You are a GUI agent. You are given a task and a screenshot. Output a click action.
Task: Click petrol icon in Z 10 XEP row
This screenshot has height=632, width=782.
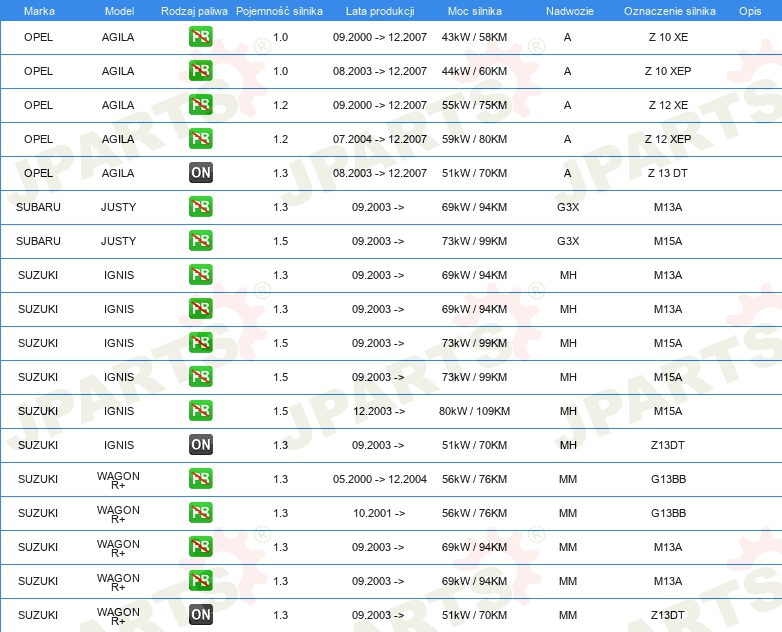click(200, 71)
